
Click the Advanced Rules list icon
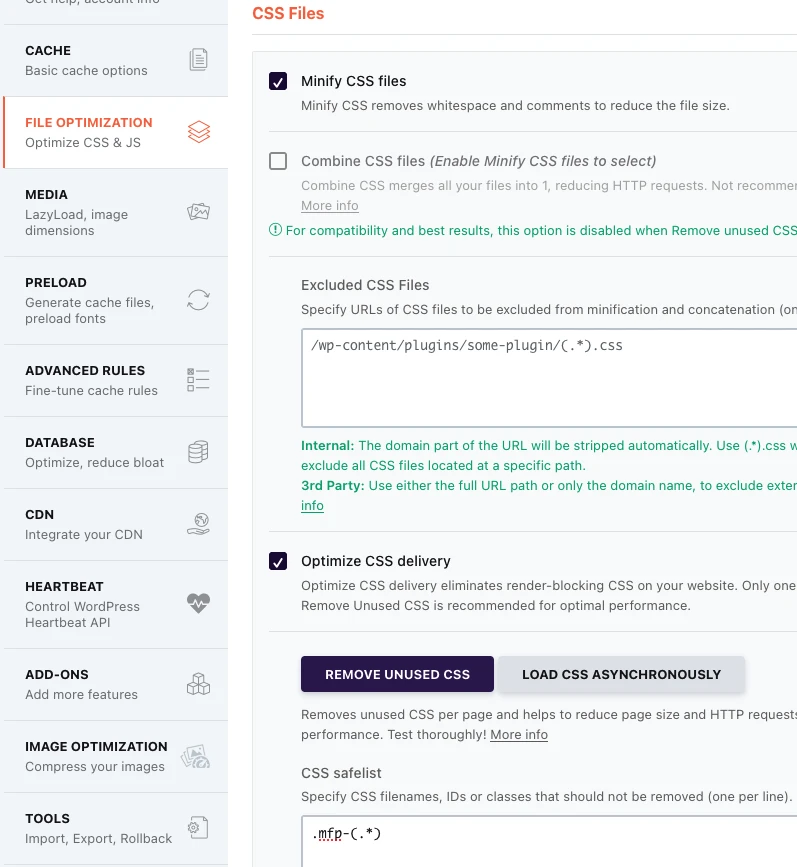[198, 380]
